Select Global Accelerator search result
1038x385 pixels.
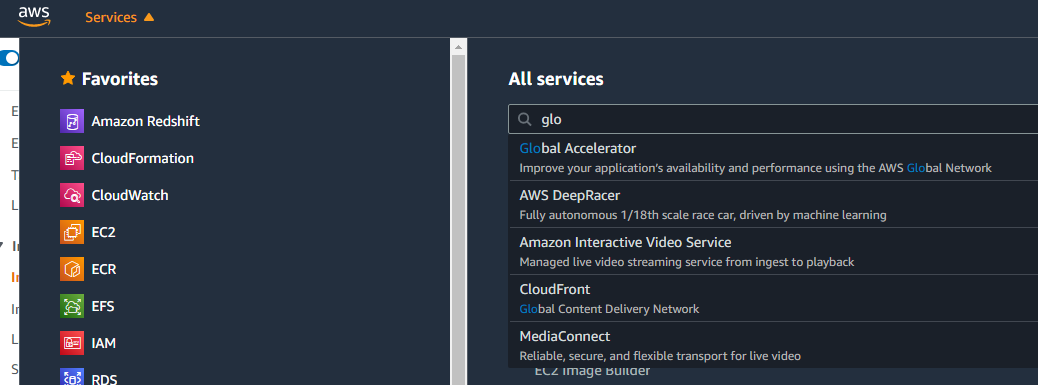[x=773, y=157]
